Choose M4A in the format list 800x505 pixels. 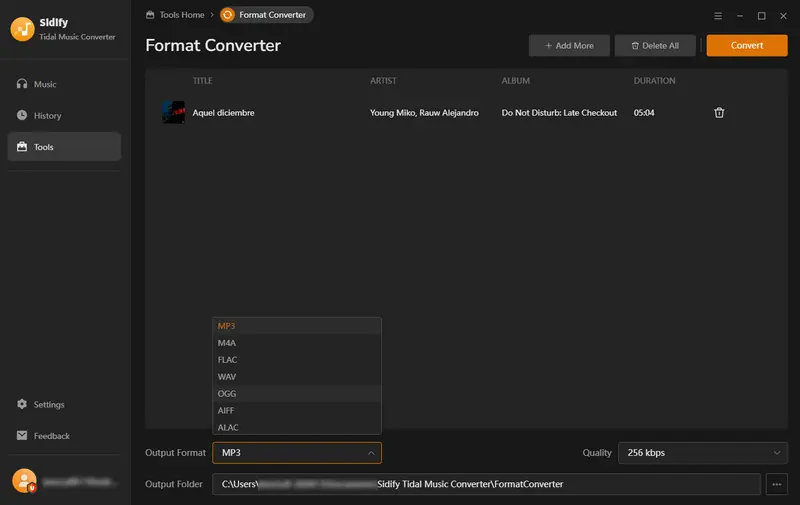point(297,343)
